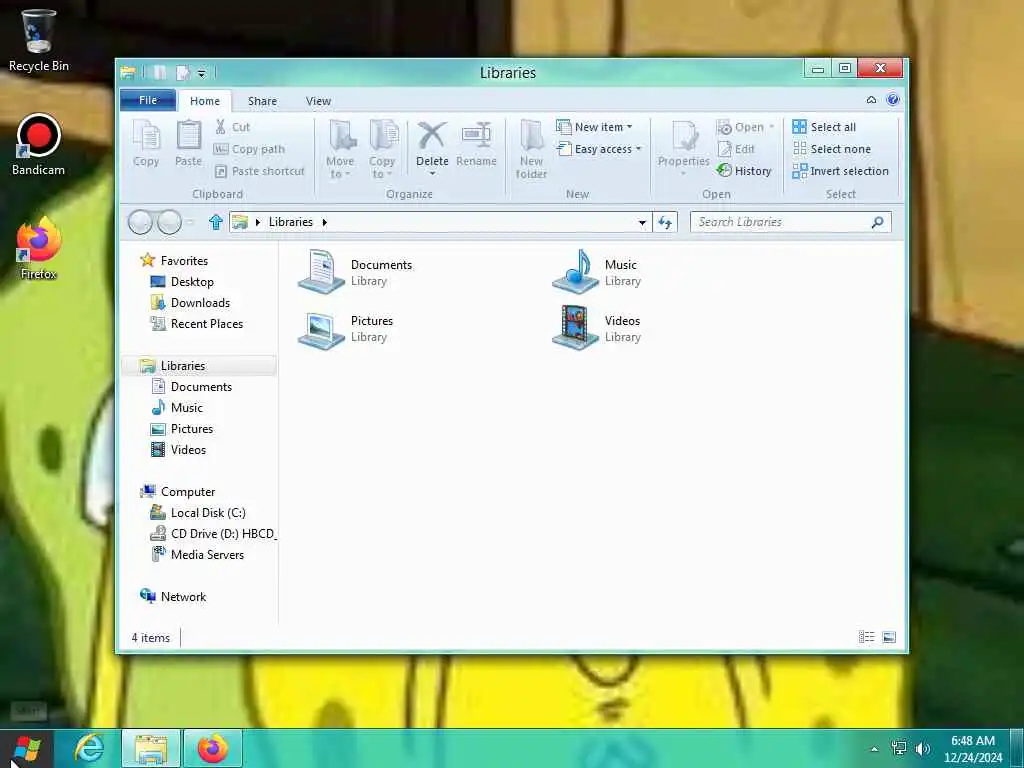1024x768 pixels.
Task: Switch to the Home ribbon tab
Action: point(205,101)
